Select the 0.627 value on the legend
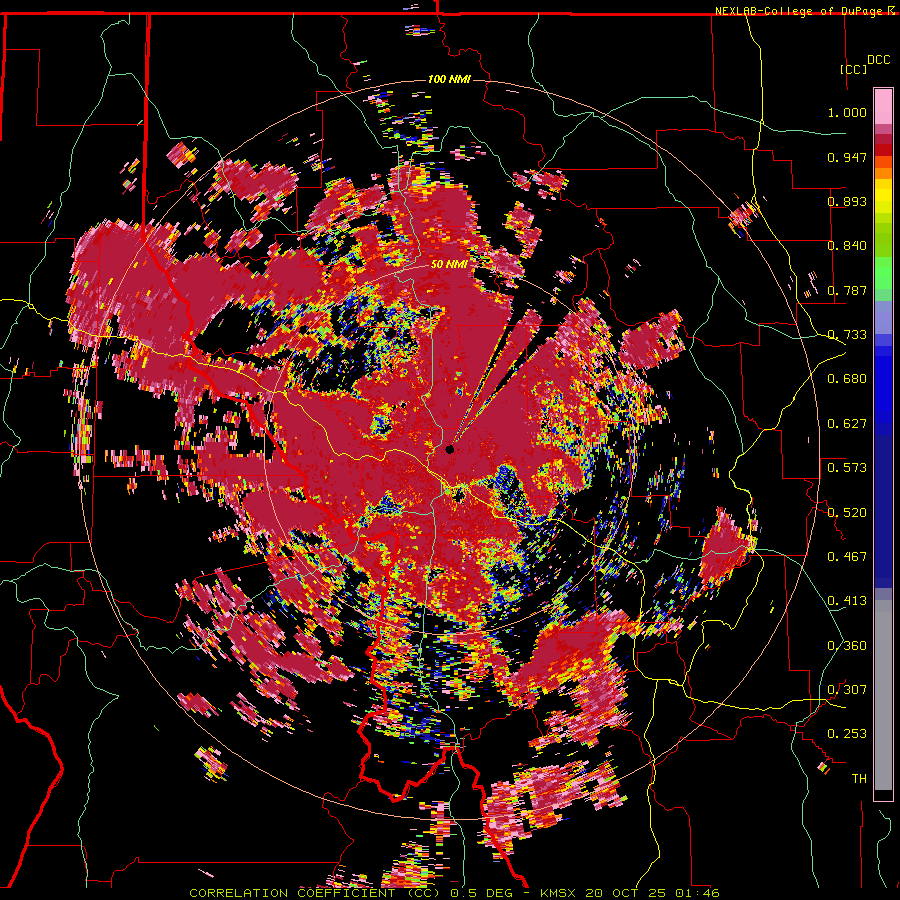Viewport: 900px width, 900px height. 847,424
